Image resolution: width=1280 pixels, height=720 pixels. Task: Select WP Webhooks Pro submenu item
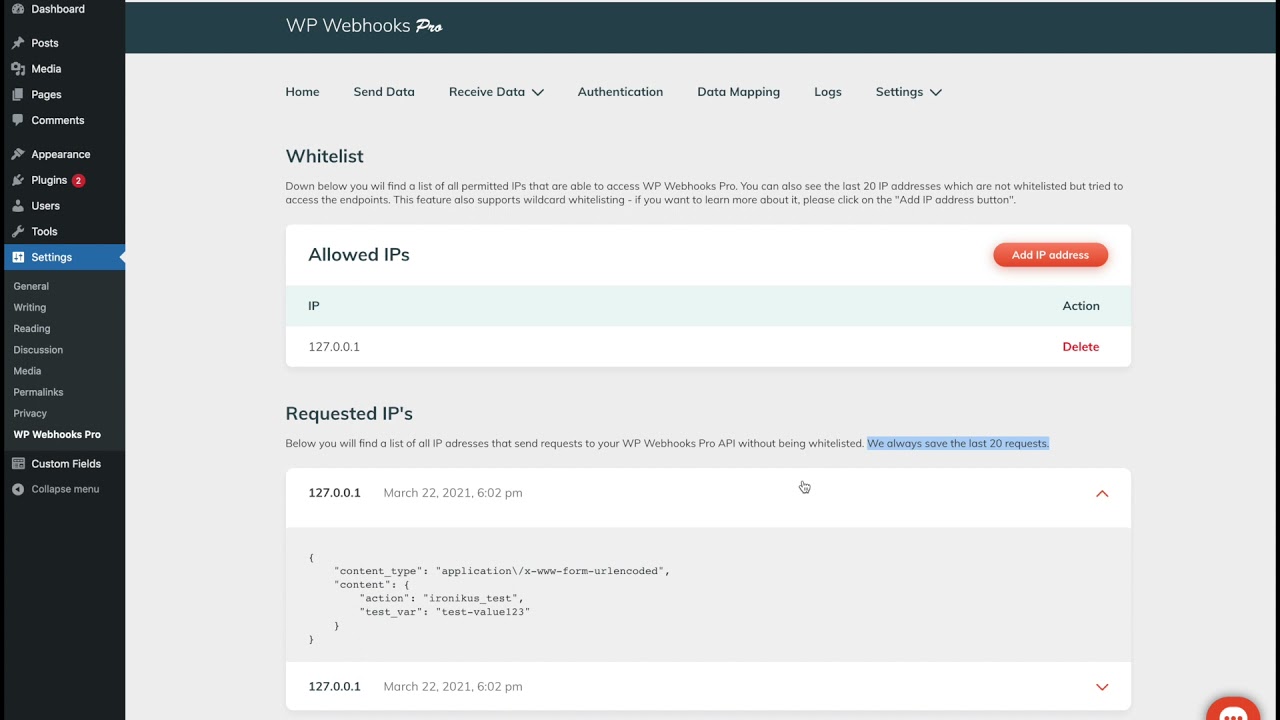click(x=57, y=435)
